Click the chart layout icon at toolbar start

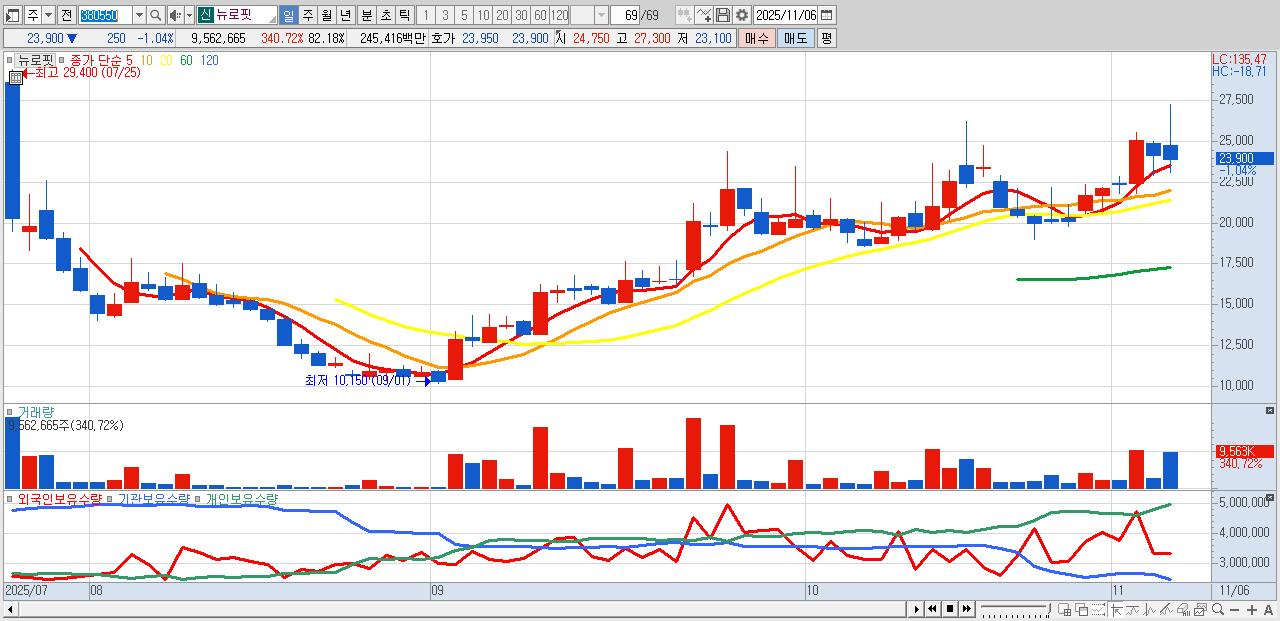coord(11,15)
